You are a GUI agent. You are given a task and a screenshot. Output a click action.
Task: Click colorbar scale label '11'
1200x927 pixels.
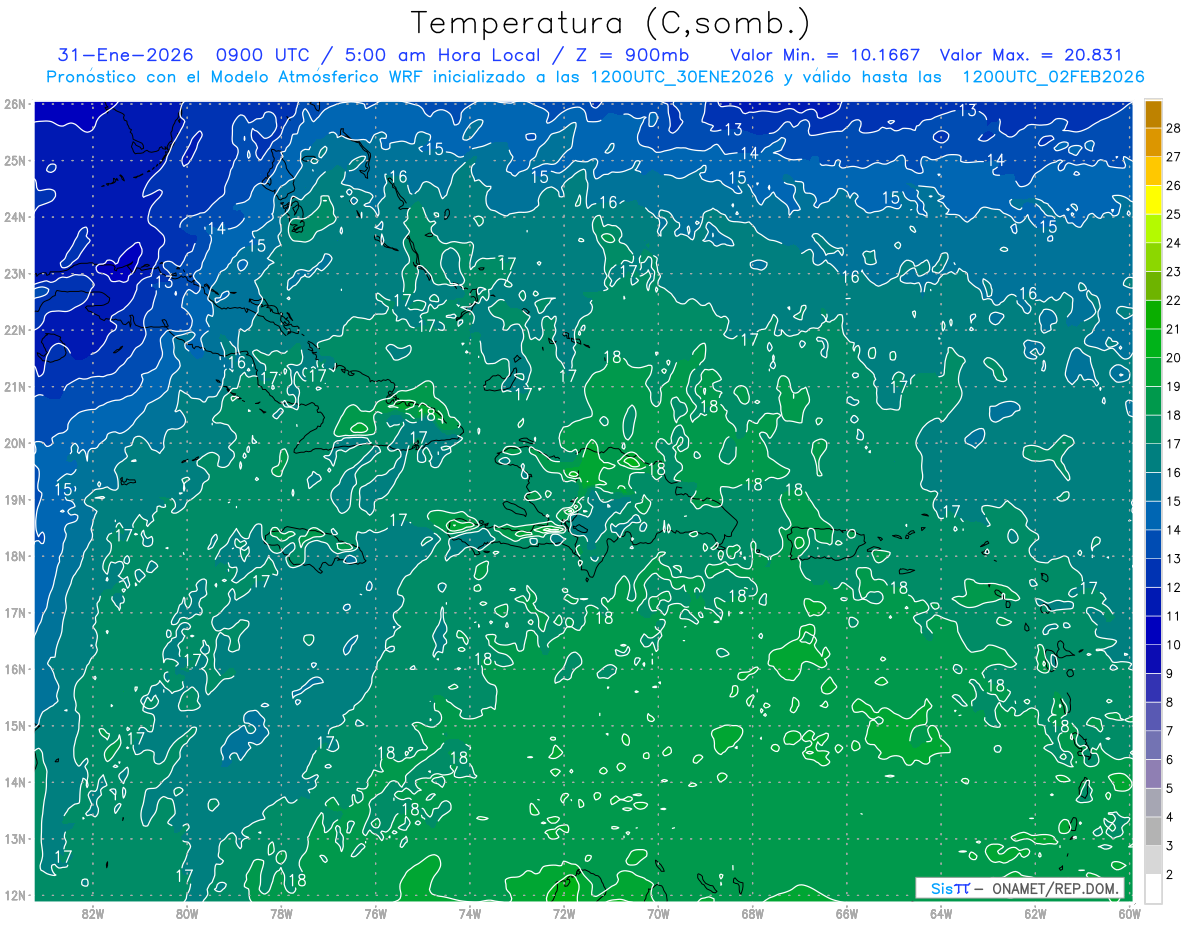tap(1174, 617)
